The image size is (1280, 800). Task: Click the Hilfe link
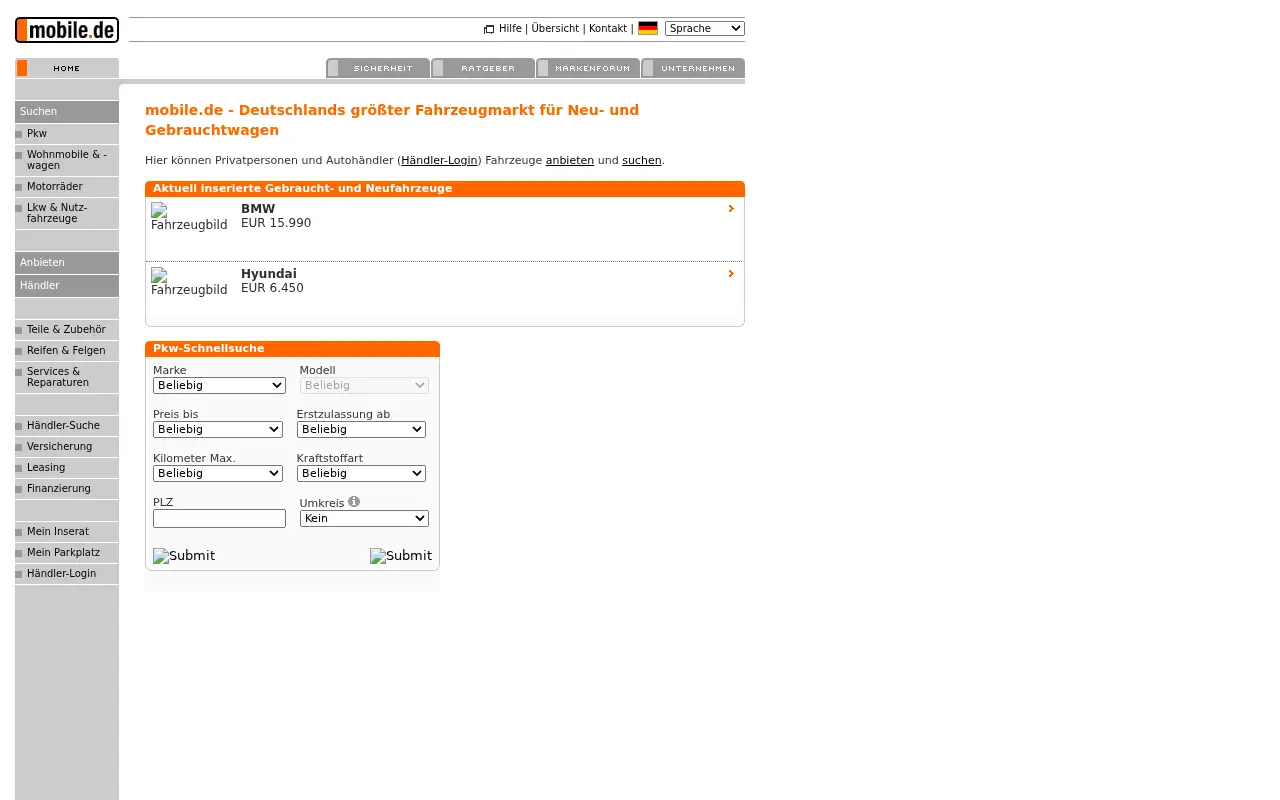[510, 29]
